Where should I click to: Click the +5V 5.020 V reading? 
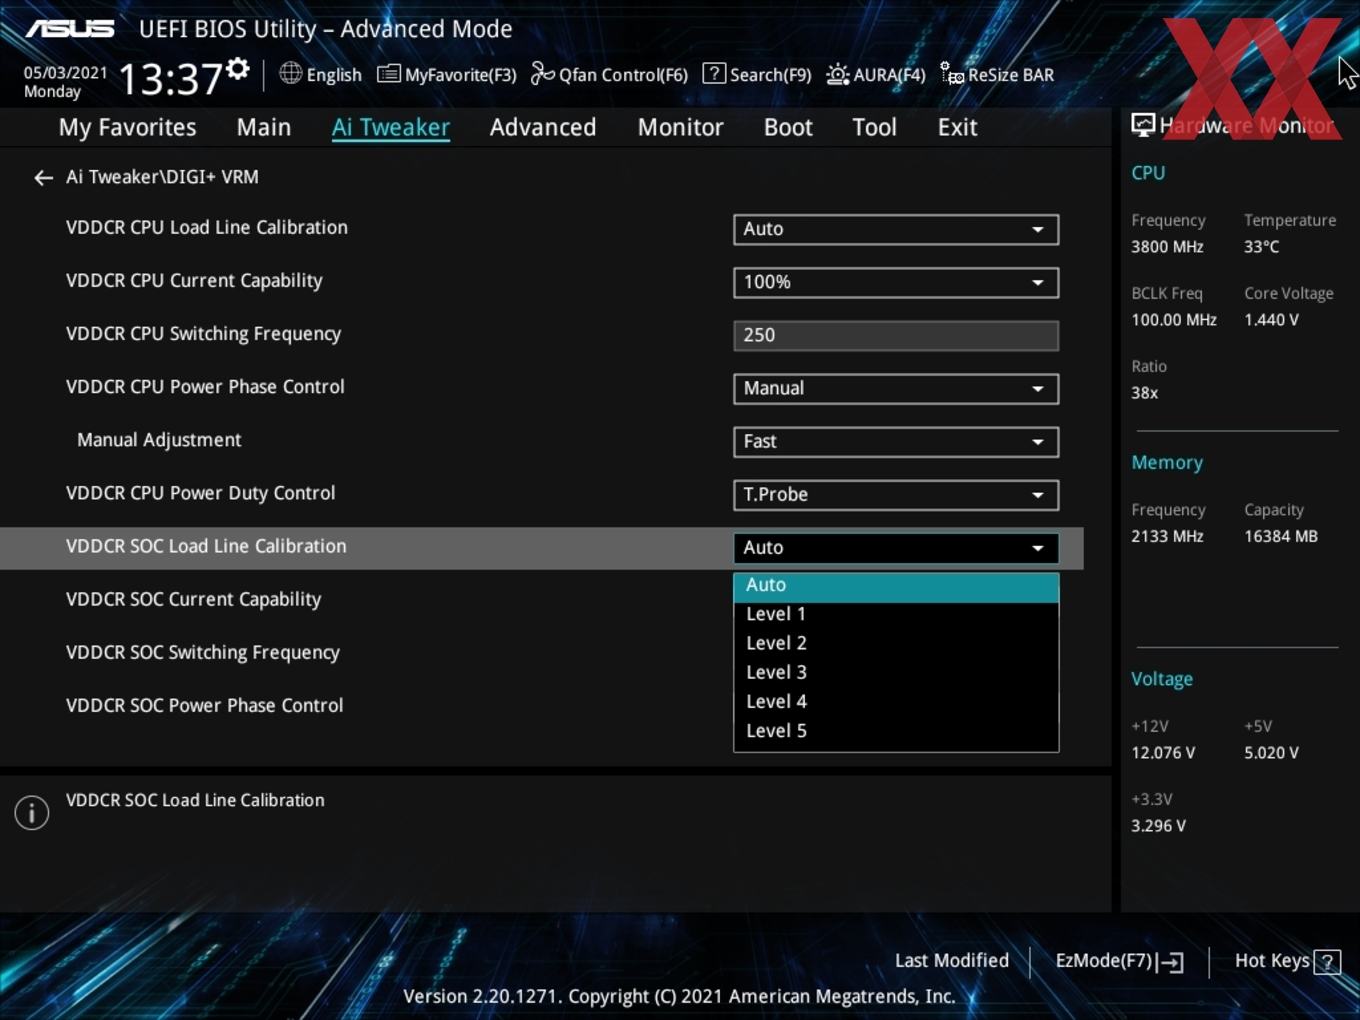tap(1271, 753)
